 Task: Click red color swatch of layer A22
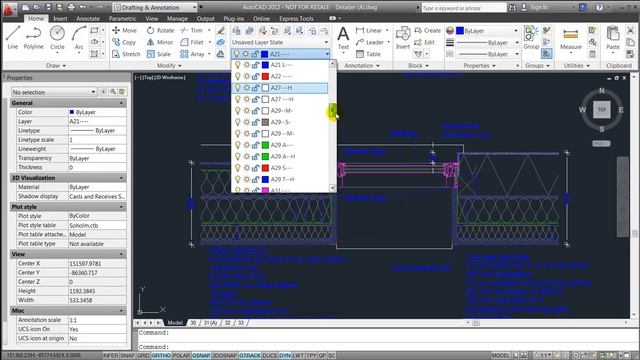click(x=265, y=76)
